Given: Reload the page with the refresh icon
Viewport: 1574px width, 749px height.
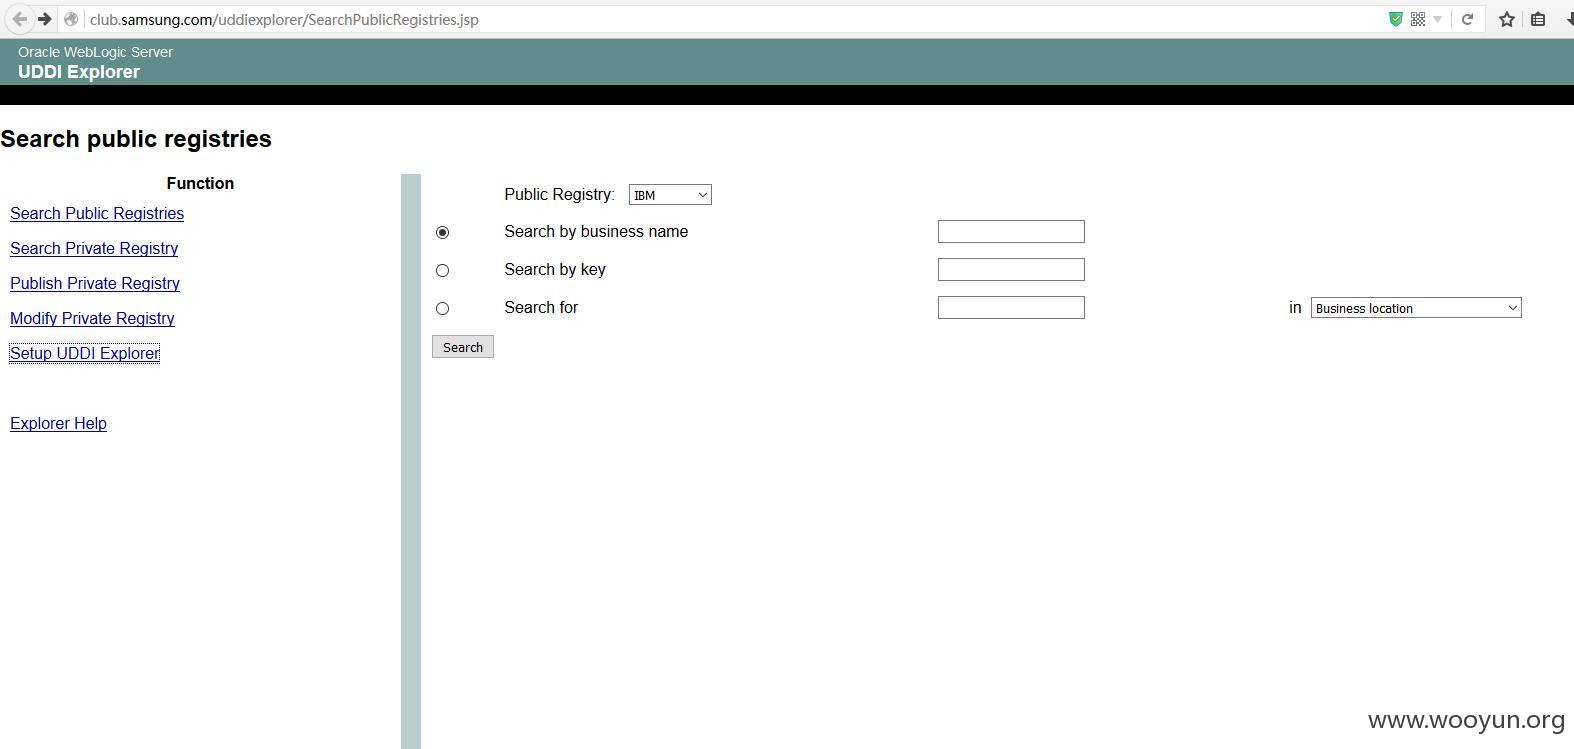Looking at the screenshot, I should pos(1467,19).
